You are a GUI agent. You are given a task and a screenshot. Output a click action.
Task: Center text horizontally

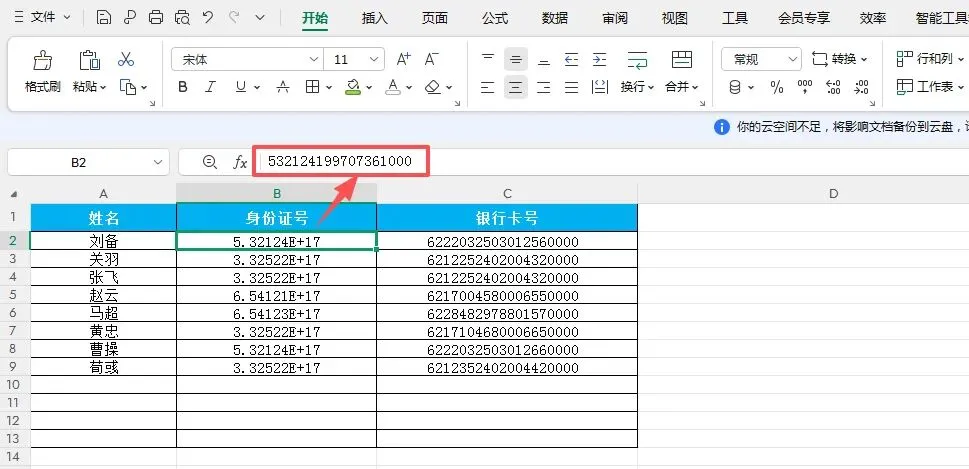click(516, 87)
